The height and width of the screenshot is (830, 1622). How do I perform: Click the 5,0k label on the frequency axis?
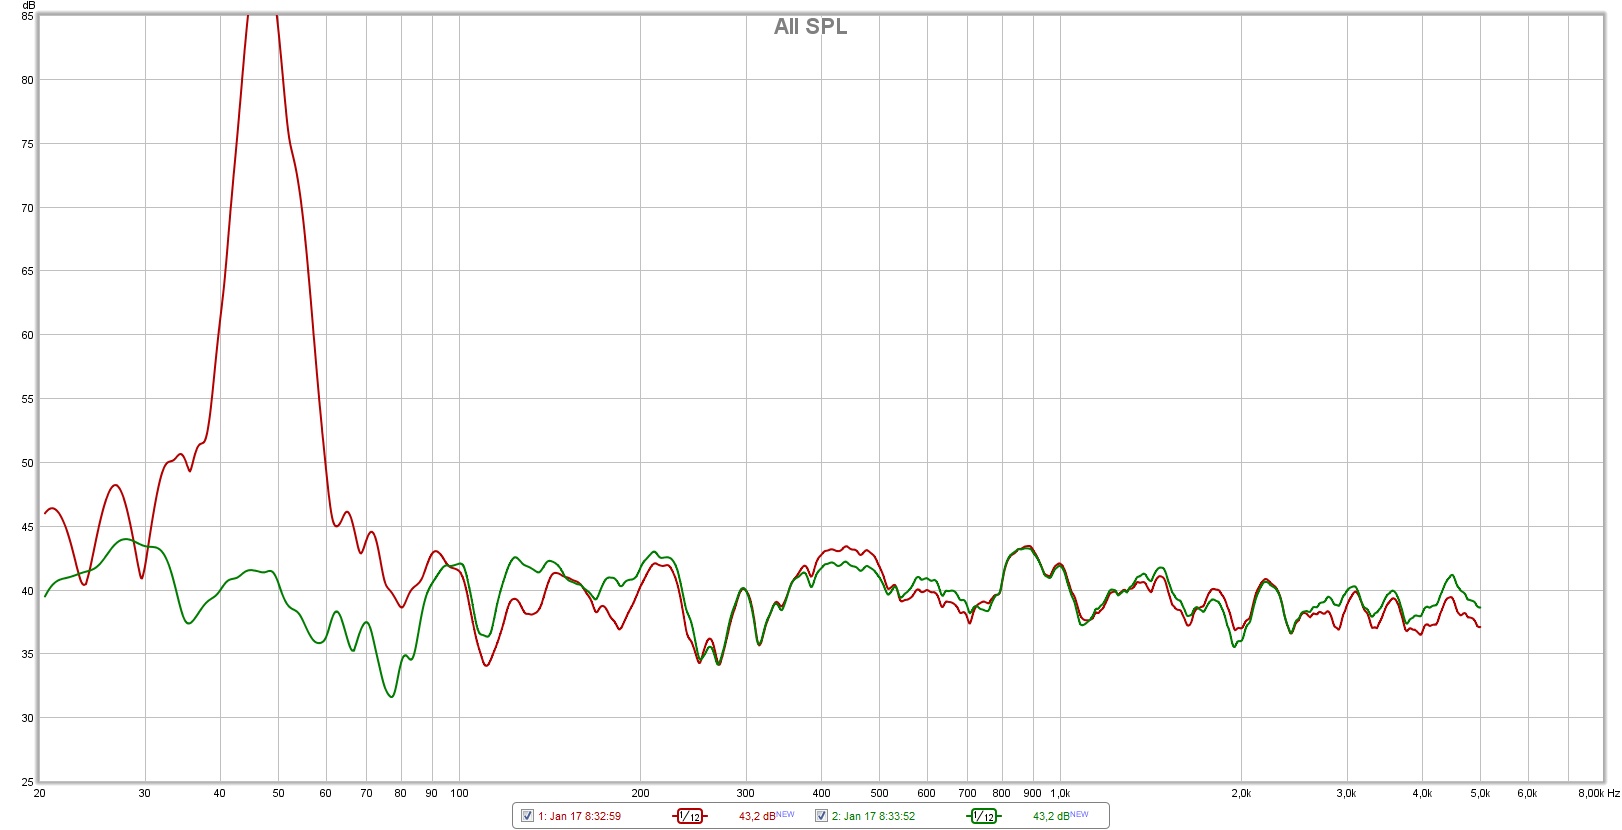(1480, 793)
